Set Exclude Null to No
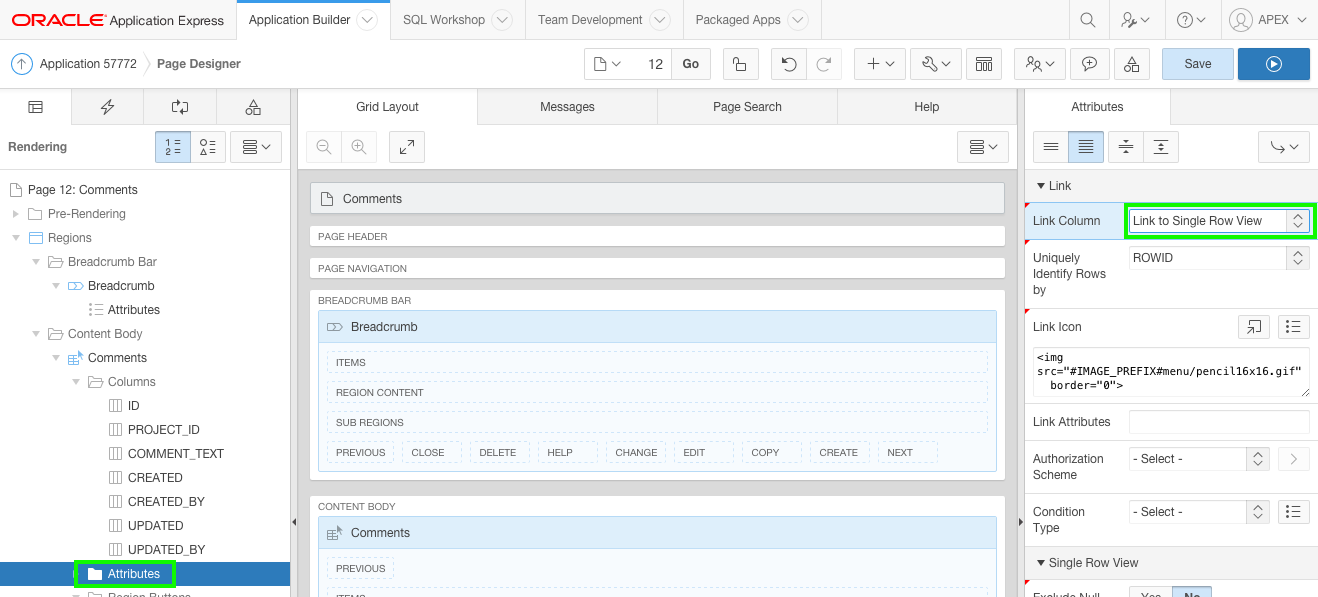The height and width of the screenshot is (597, 1318). [x=1191, y=592]
